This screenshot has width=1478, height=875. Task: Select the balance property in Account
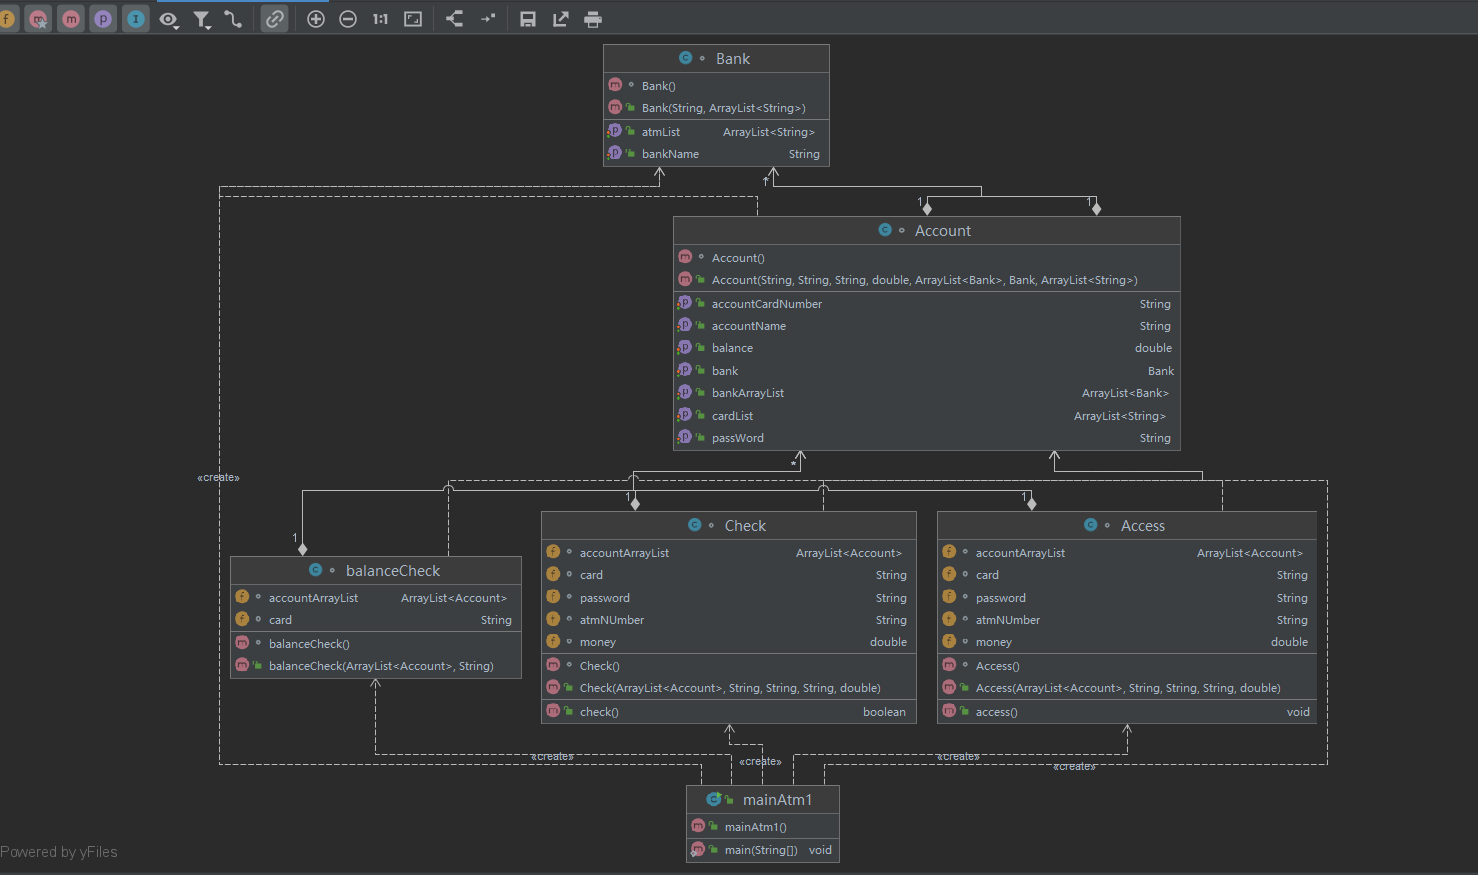(x=927, y=348)
